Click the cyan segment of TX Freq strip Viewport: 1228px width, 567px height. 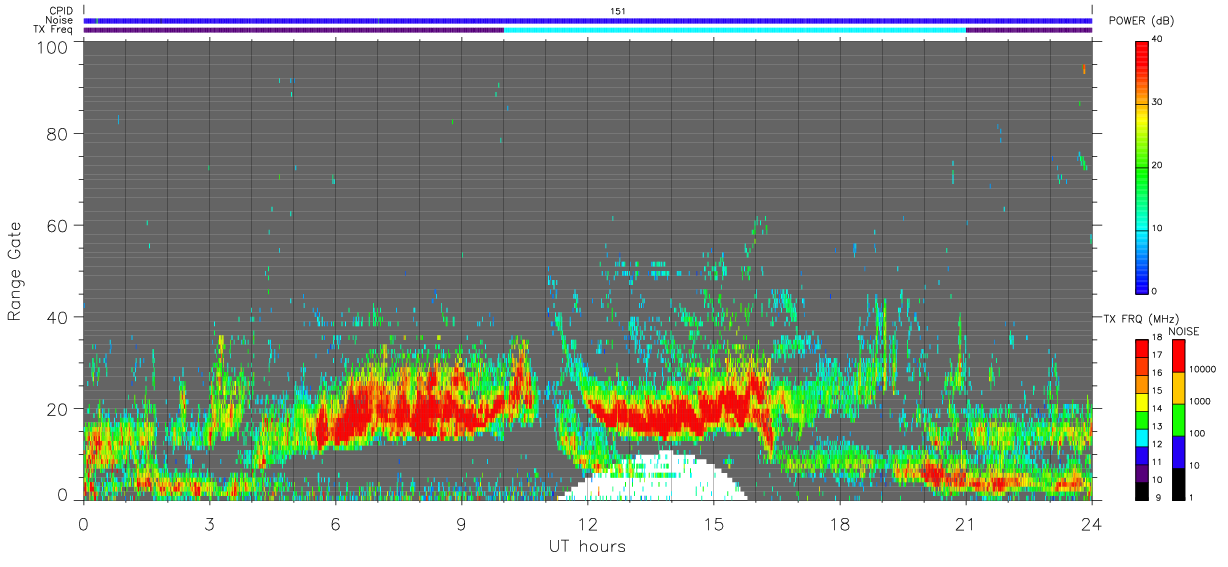click(x=735, y=30)
